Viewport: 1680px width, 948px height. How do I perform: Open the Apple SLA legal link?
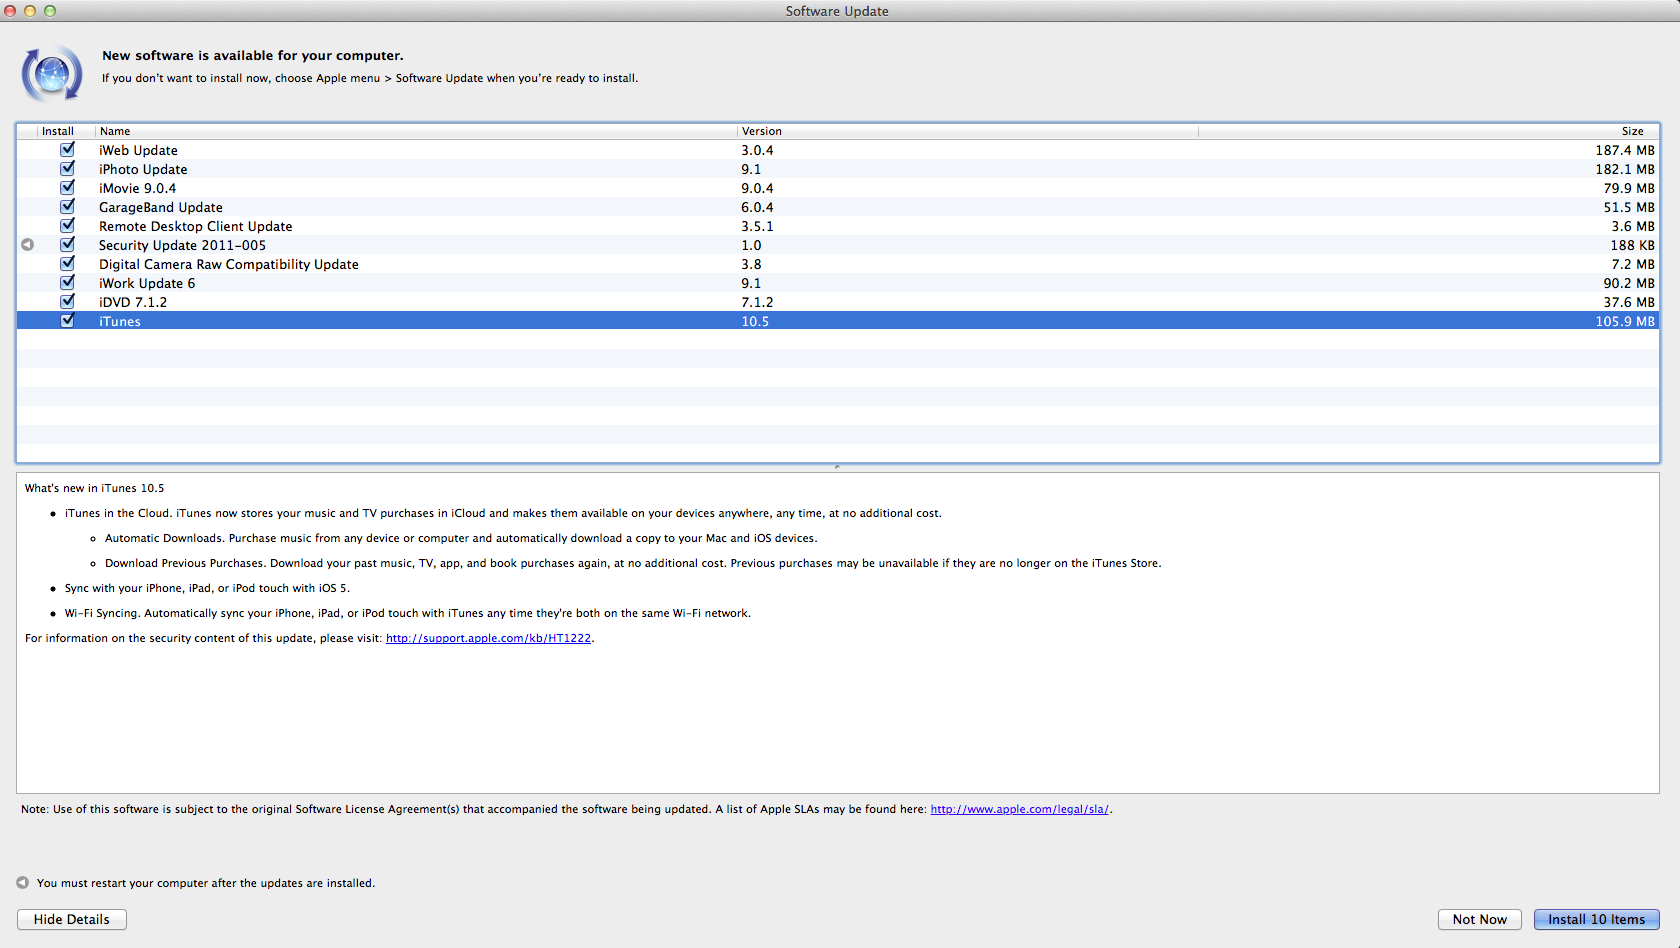point(1019,809)
